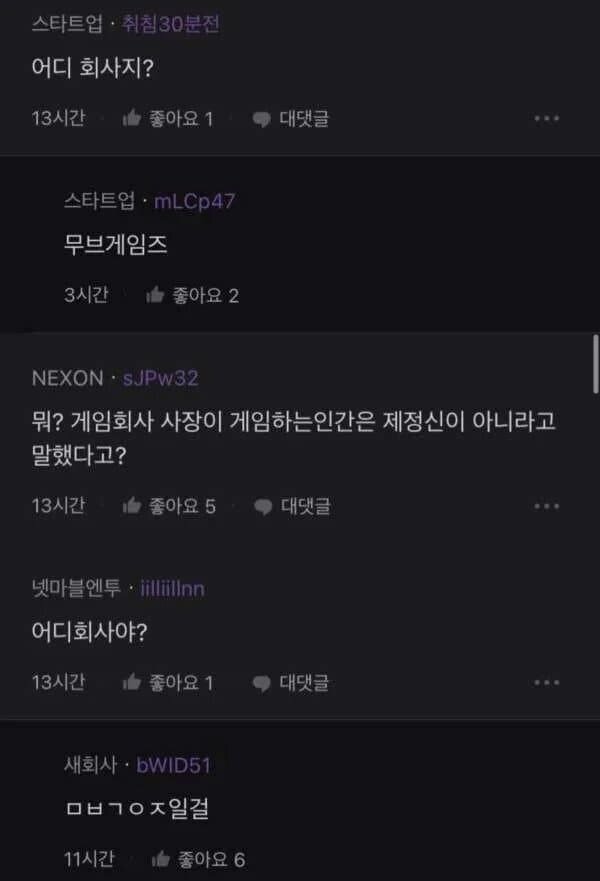The width and height of the screenshot is (600, 881).
Task: Open the three-dot options icon on 넷마블엔투's comment
Action: coord(547,683)
